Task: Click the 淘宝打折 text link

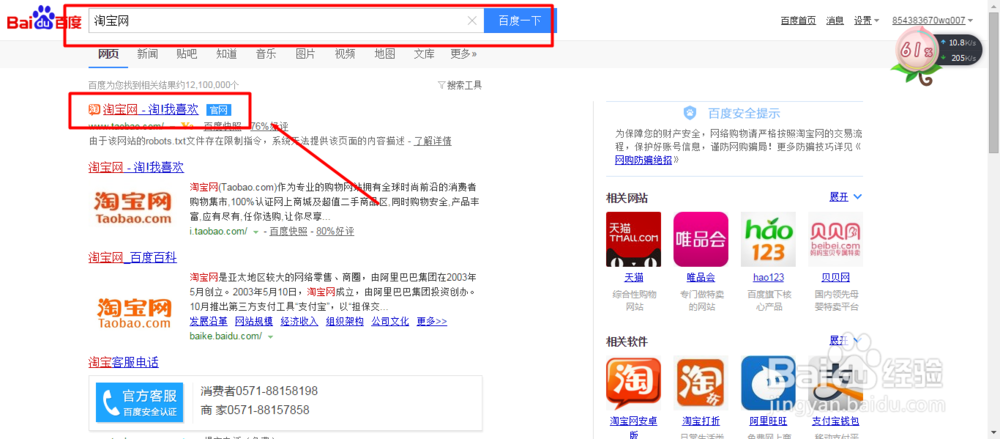Action: coord(701,421)
